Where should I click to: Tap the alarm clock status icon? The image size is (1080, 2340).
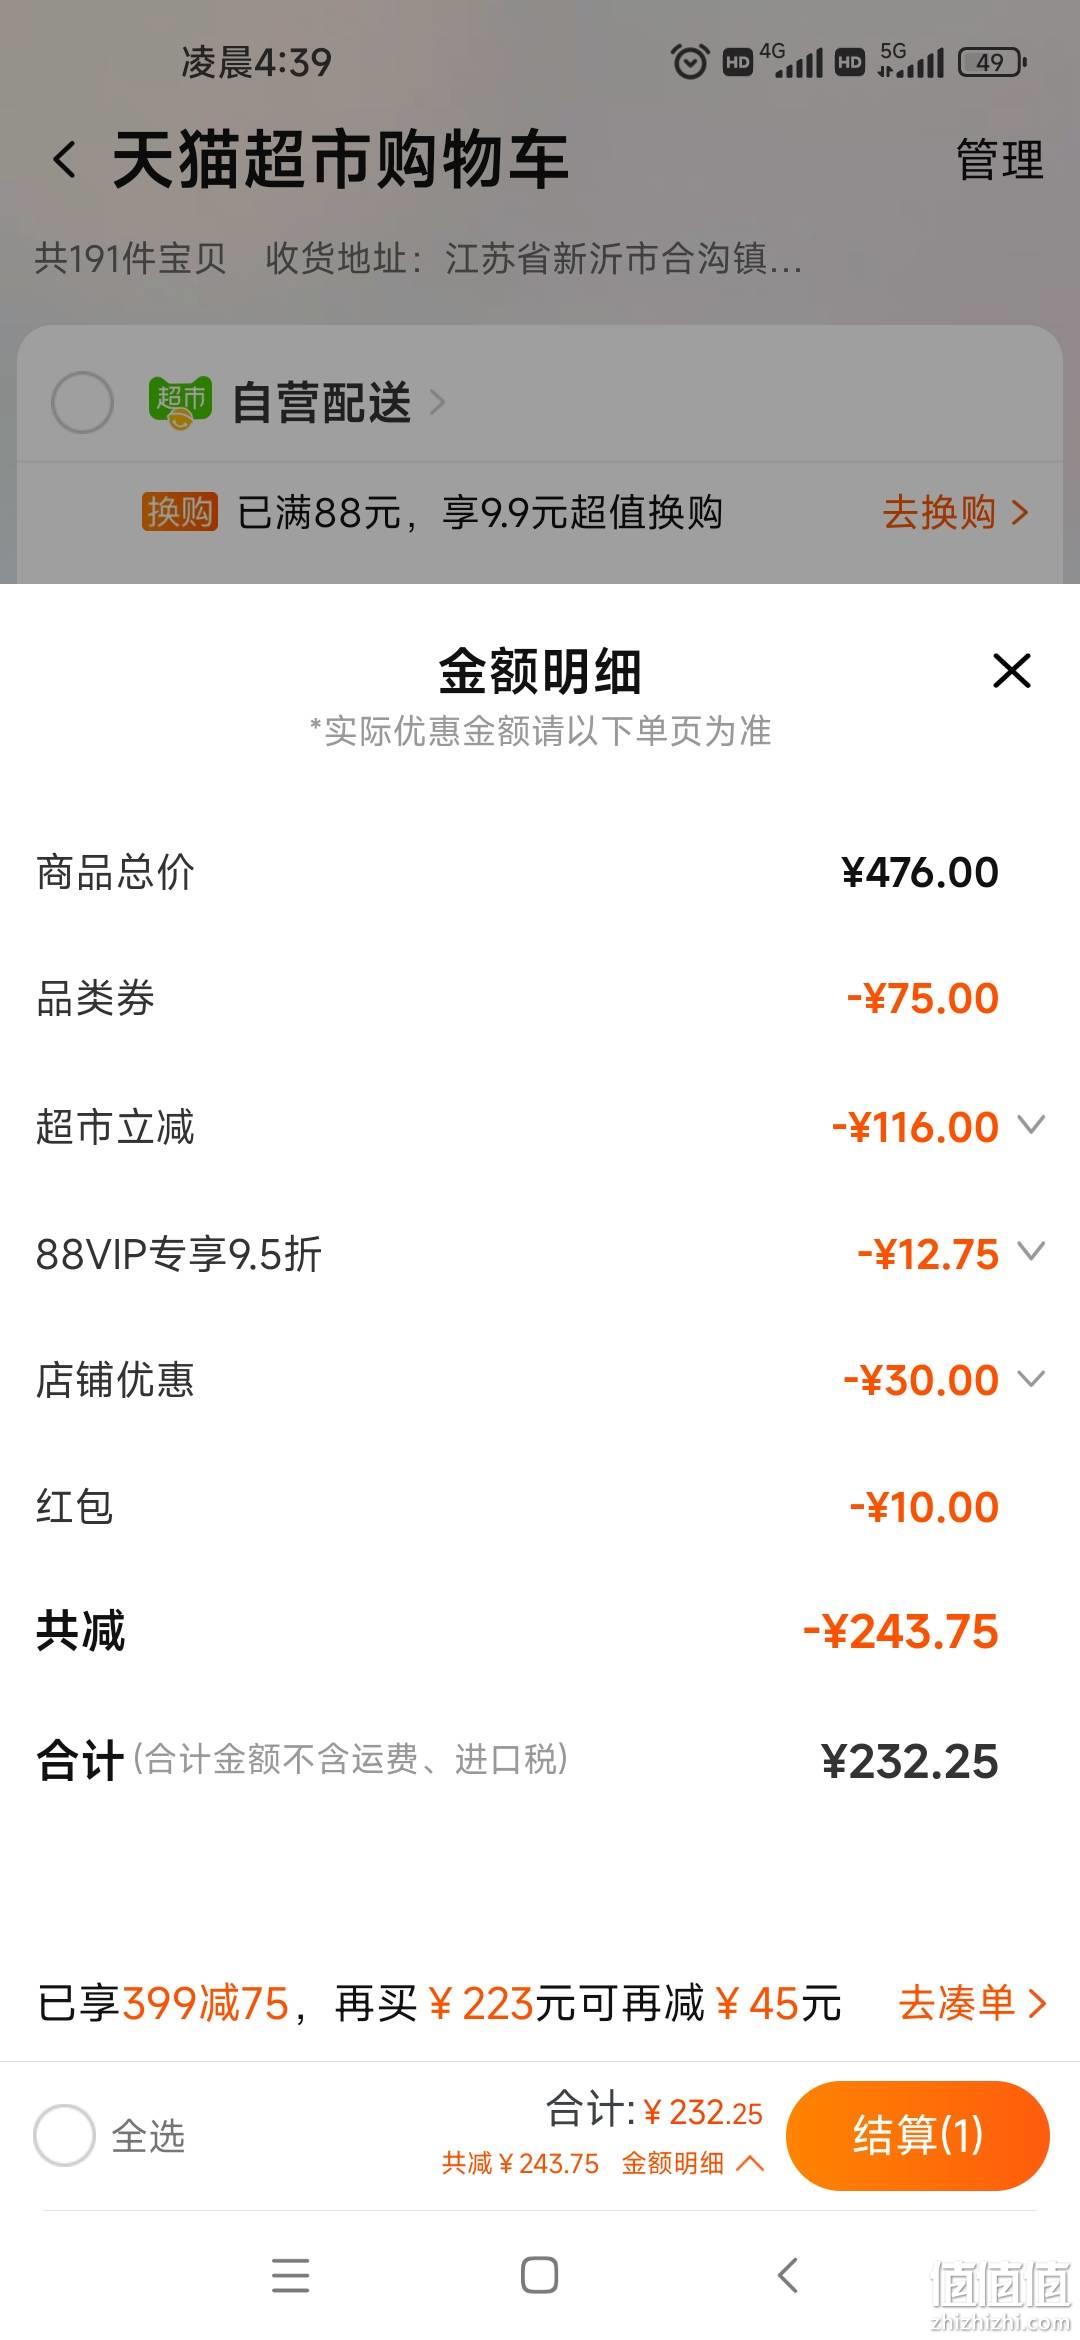[690, 62]
